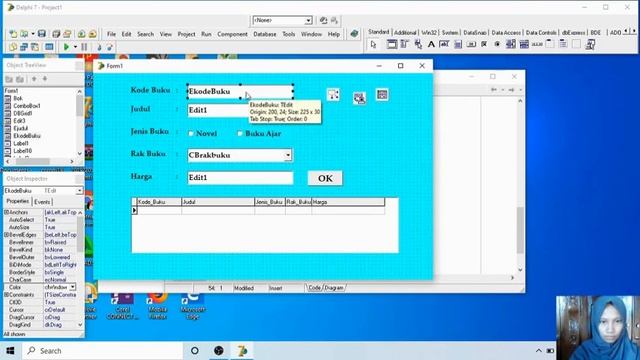Screen dimensions: 640x360
Task: Open the Project menu
Action: click(x=186, y=34)
